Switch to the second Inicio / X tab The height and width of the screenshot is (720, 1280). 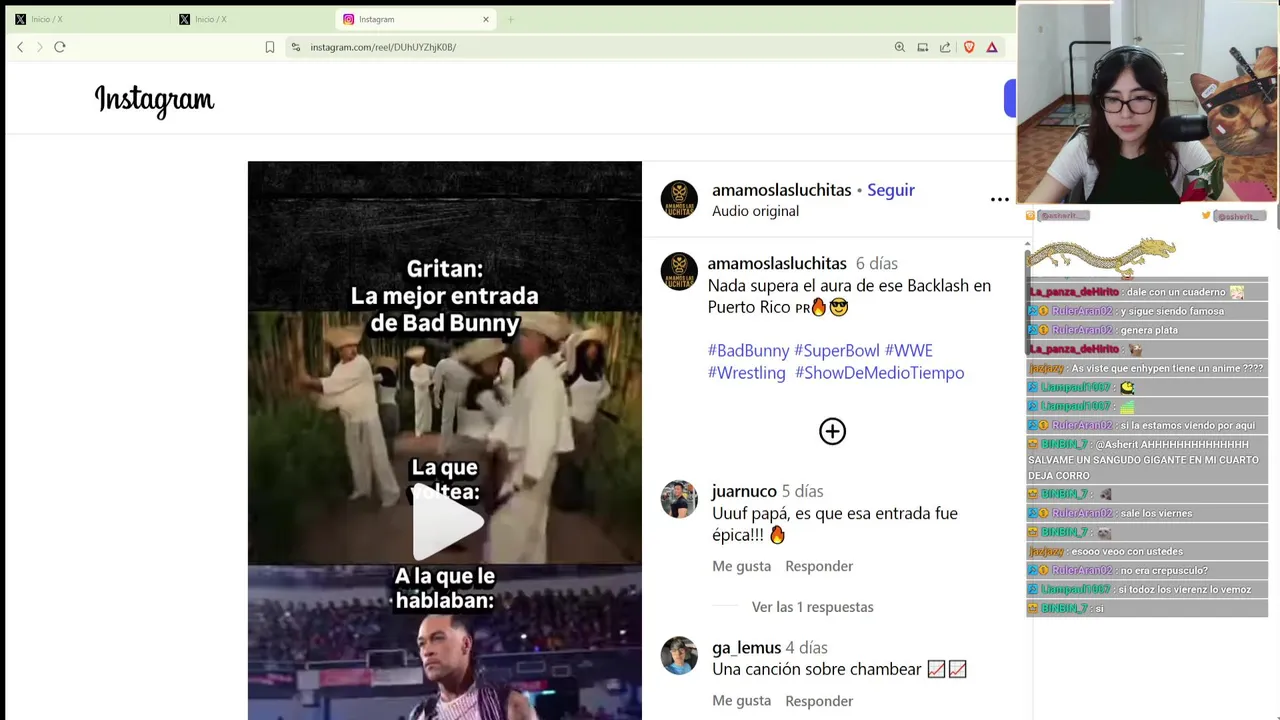point(252,19)
